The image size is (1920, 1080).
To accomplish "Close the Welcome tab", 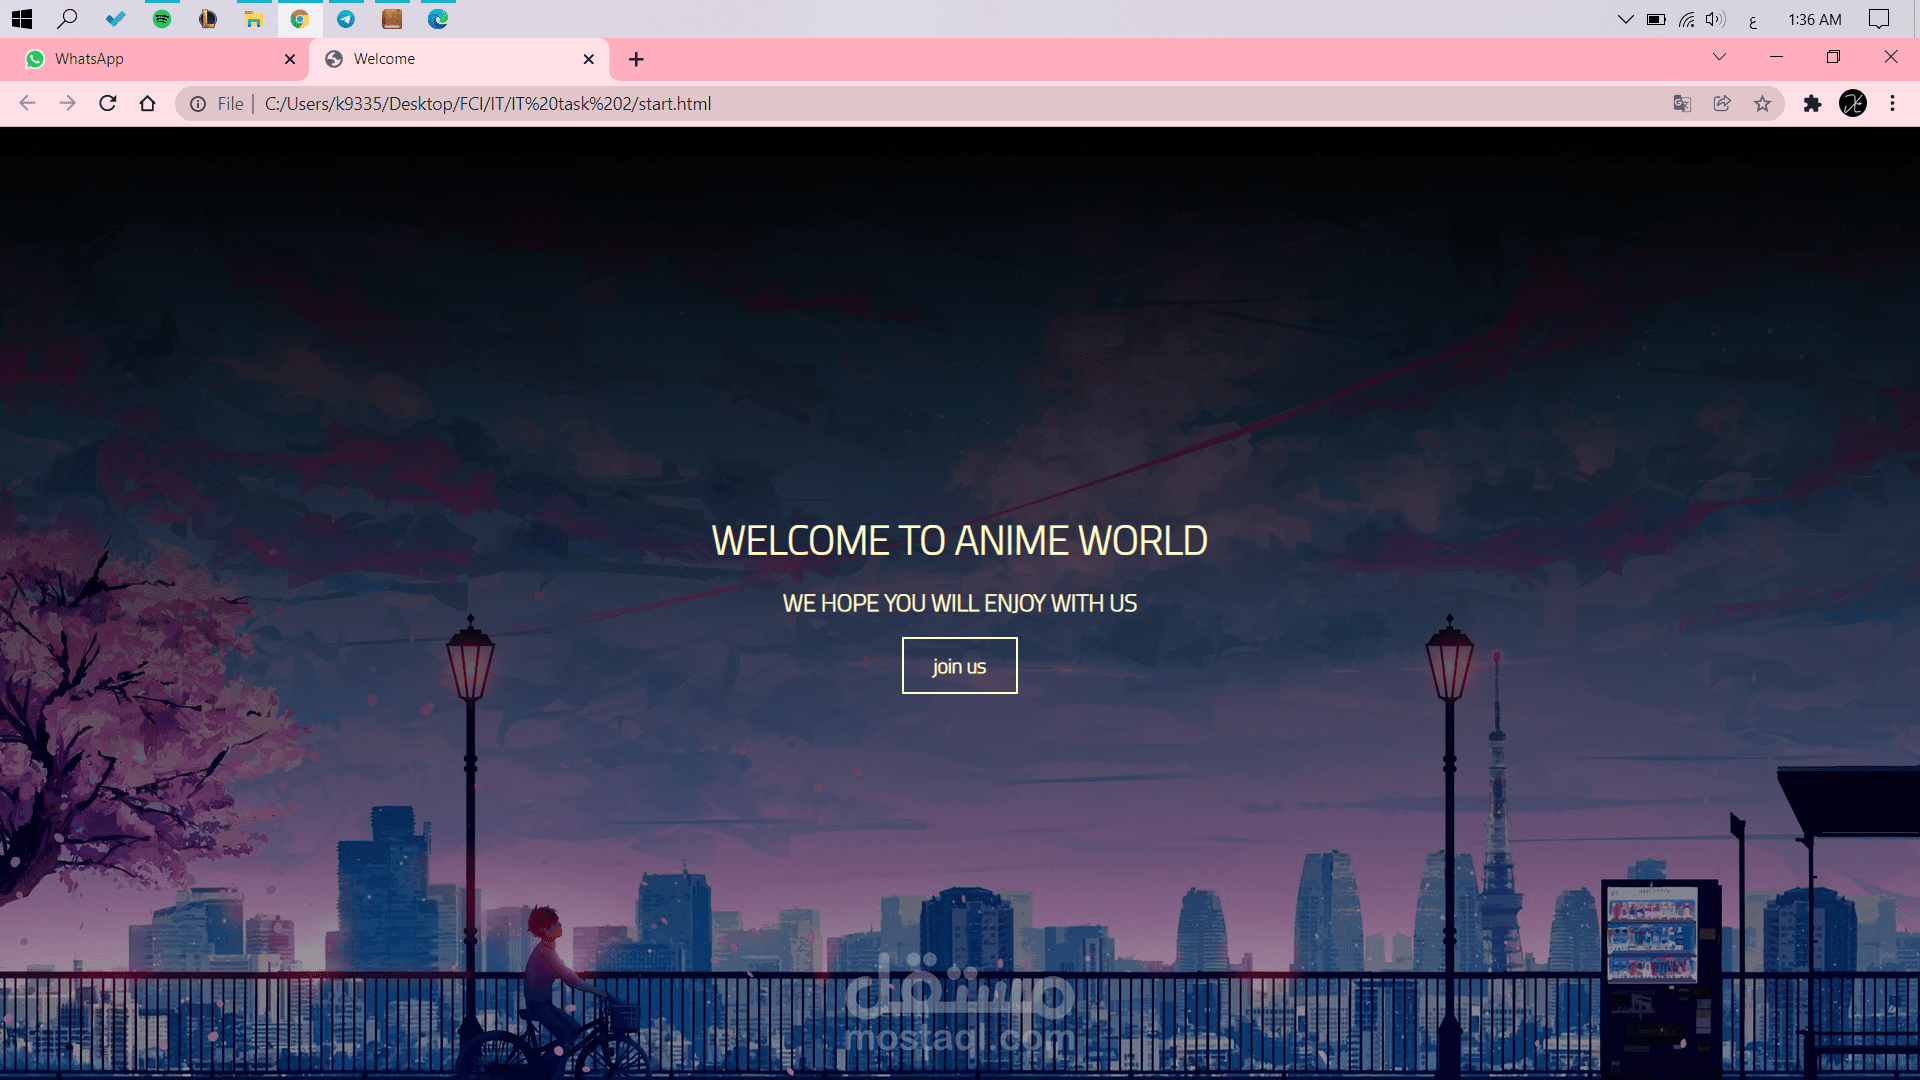I will 589,59.
